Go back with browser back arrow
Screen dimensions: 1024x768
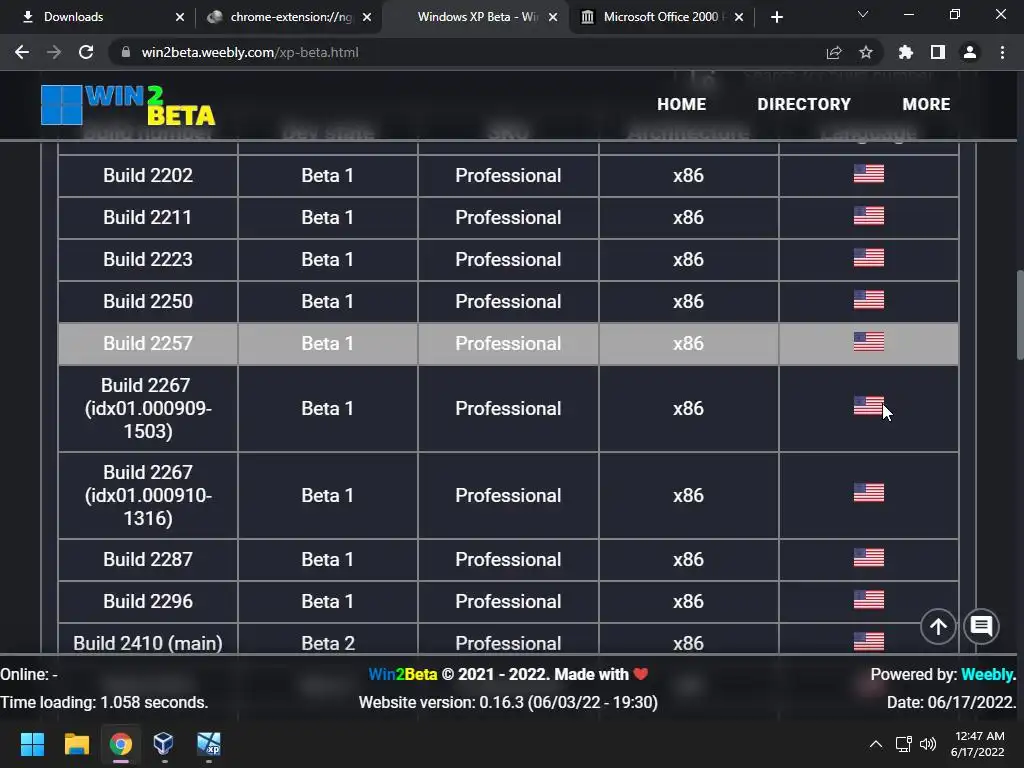click(x=22, y=52)
